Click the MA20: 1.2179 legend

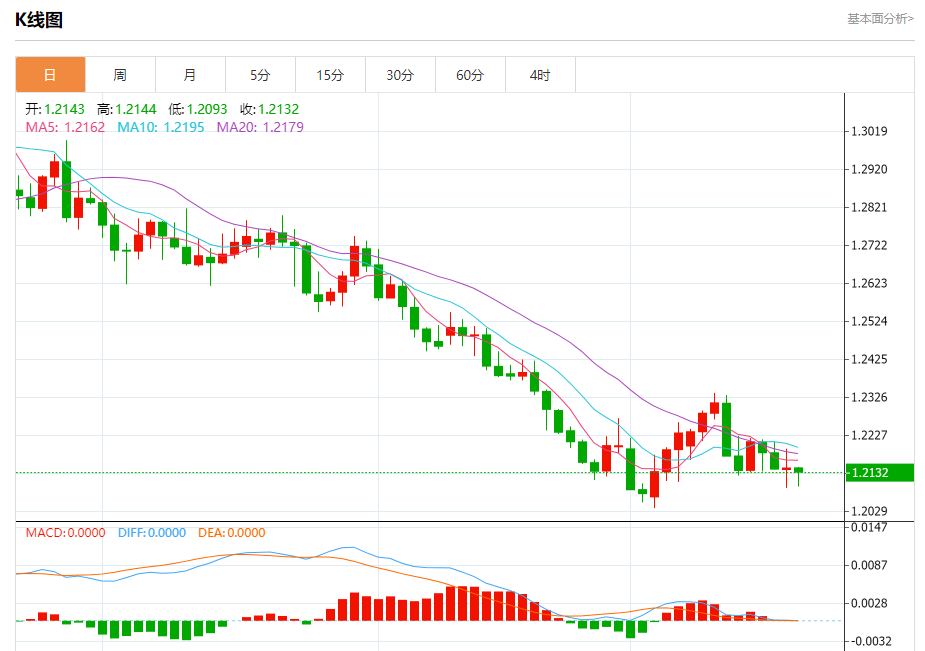click(260, 127)
